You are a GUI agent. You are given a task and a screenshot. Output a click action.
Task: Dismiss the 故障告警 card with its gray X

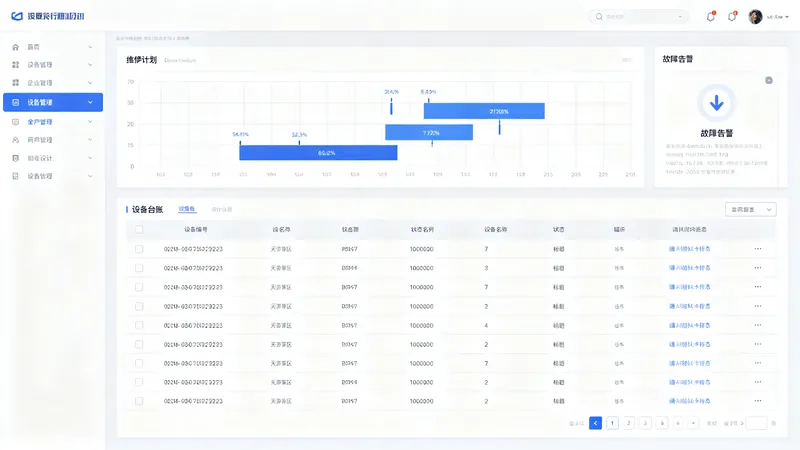click(769, 80)
